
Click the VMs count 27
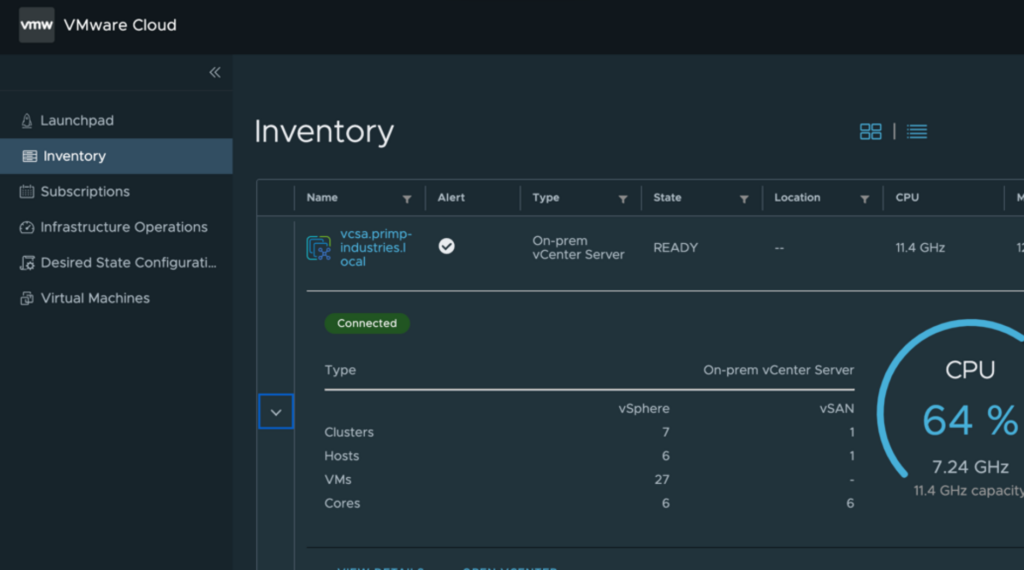pyautogui.click(x=662, y=480)
